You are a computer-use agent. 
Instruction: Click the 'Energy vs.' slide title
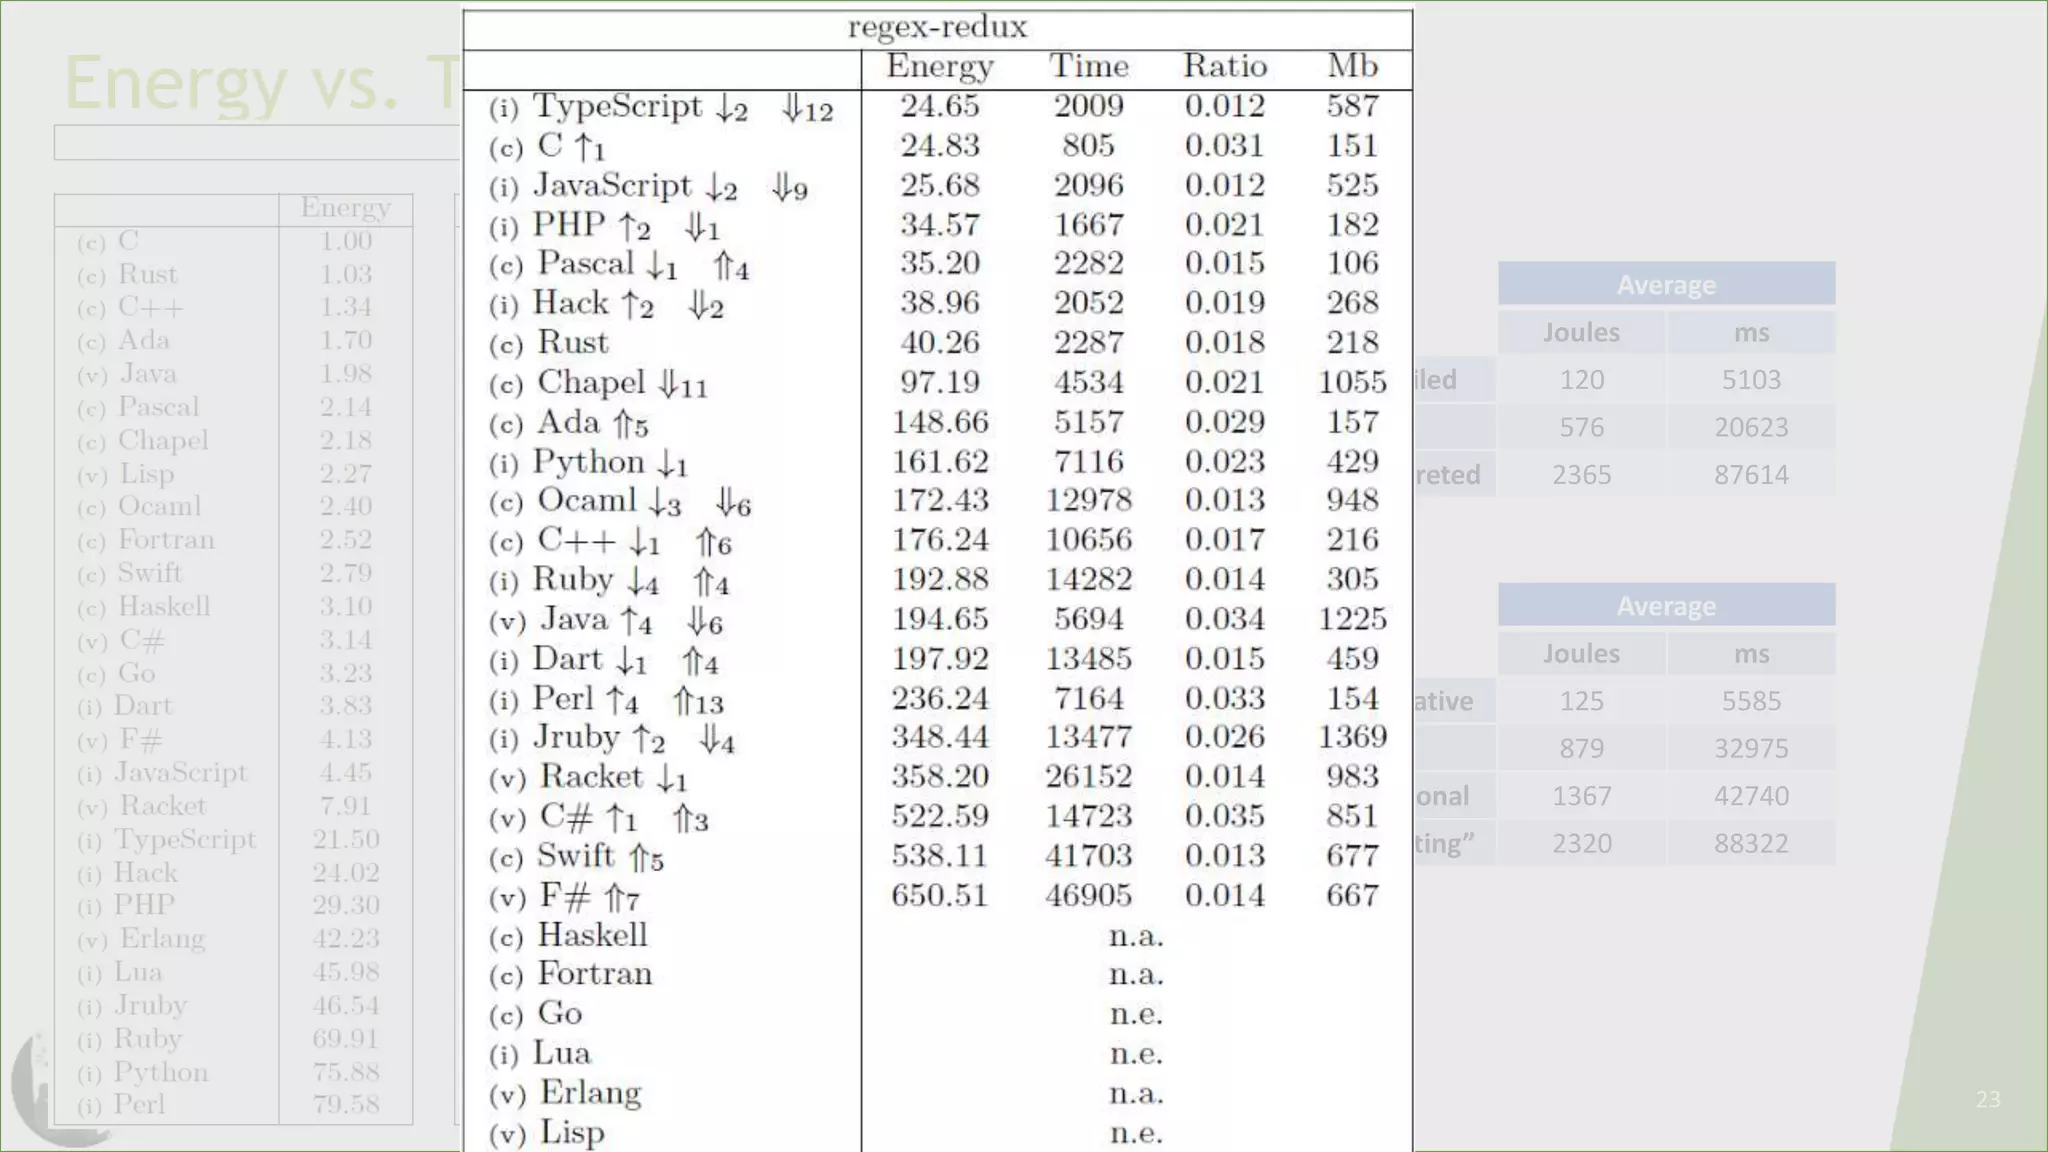coord(262,84)
